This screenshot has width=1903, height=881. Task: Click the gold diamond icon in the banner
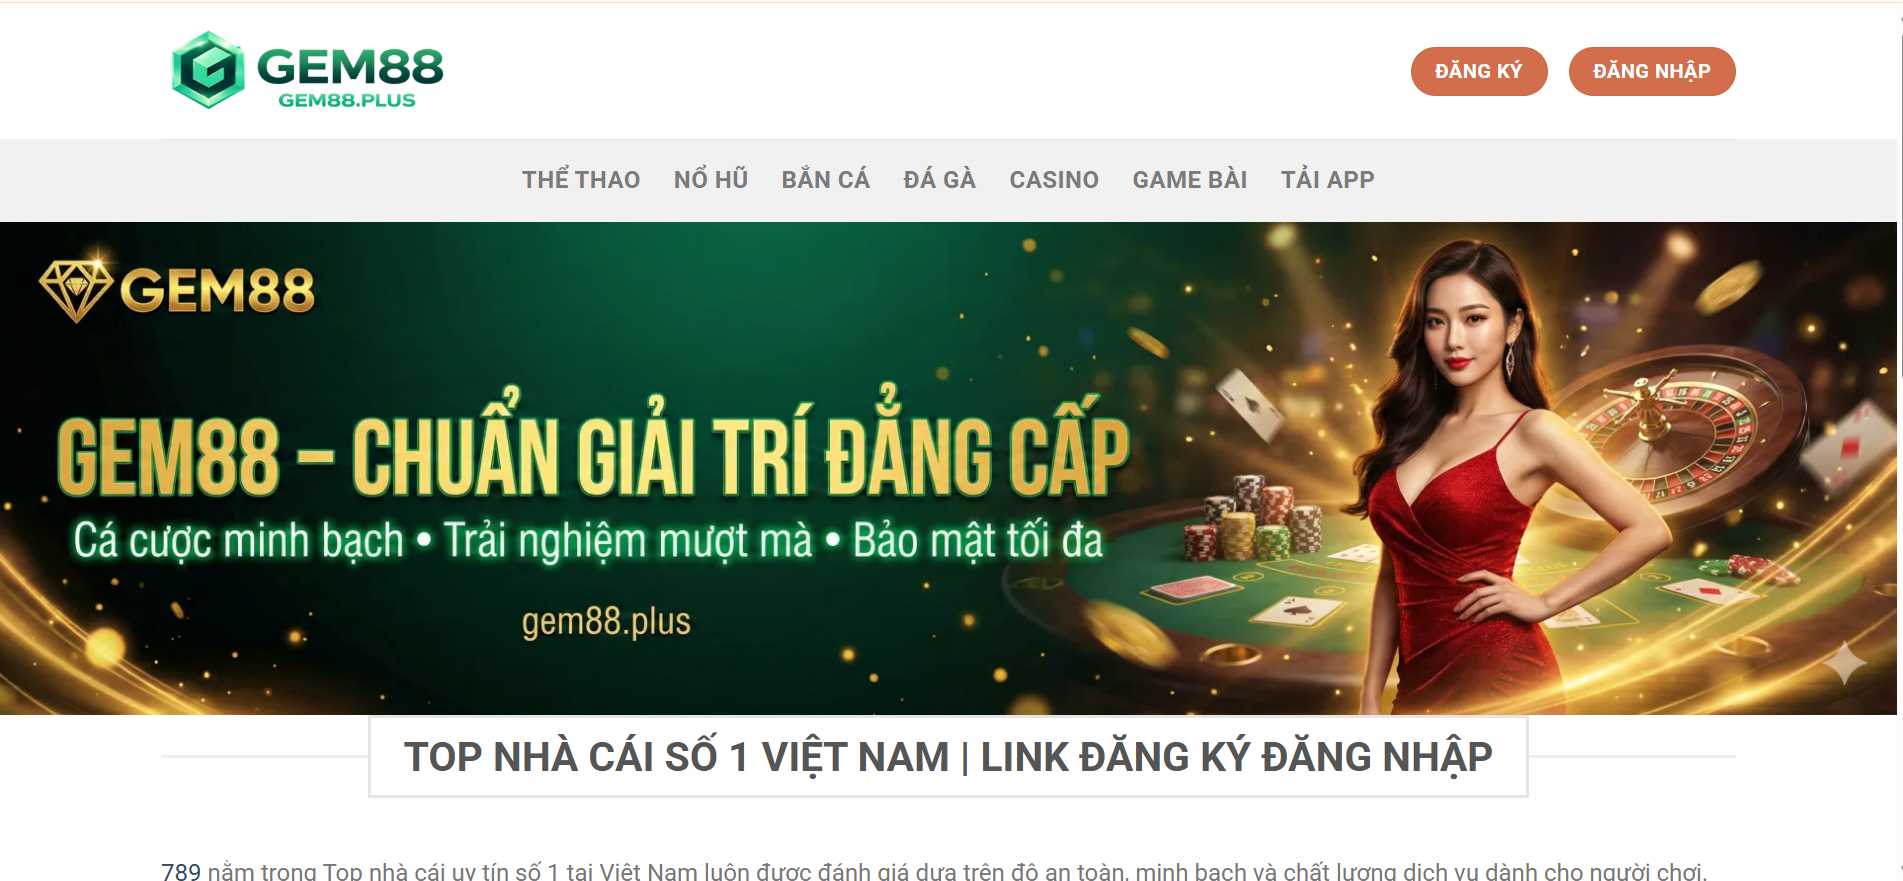pos(76,289)
